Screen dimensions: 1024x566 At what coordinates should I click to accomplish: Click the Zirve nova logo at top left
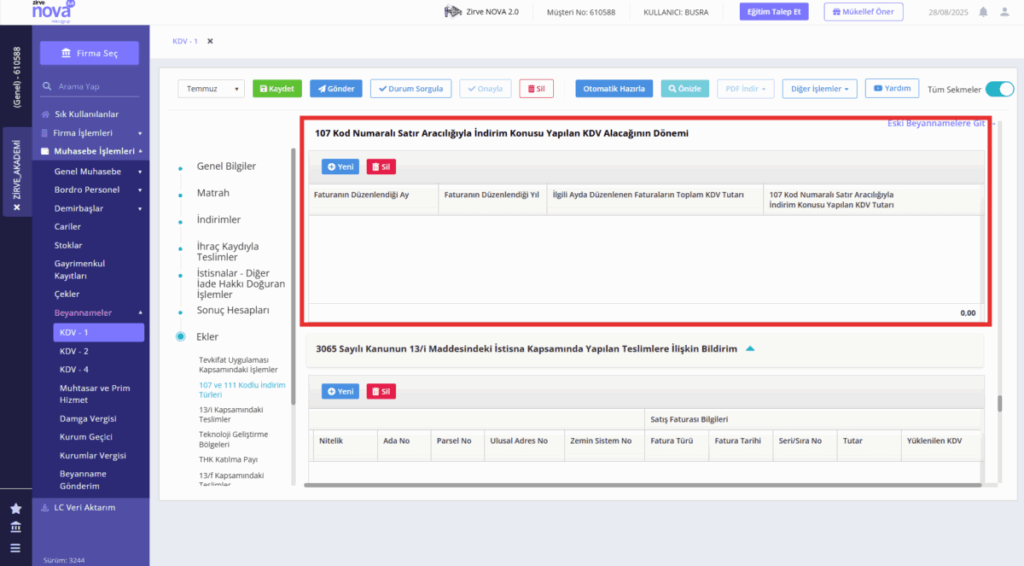[x=53, y=11]
